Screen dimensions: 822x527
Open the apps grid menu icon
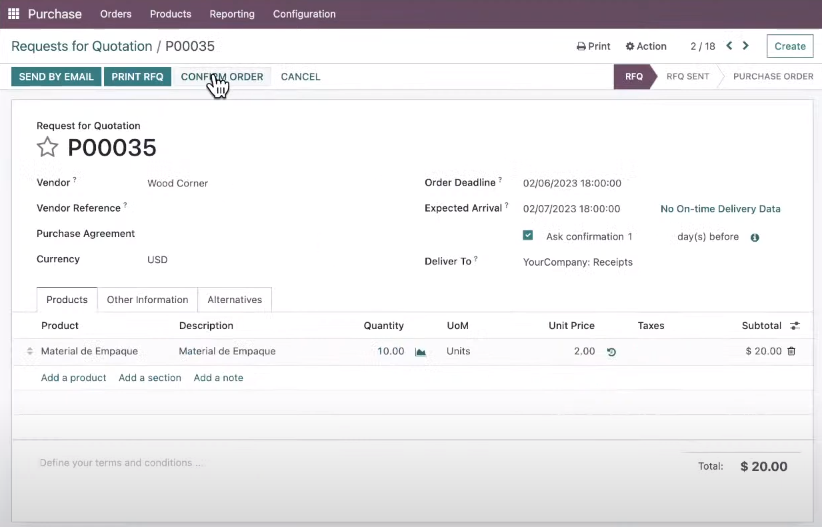pyautogui.click(x=14, y=14)
